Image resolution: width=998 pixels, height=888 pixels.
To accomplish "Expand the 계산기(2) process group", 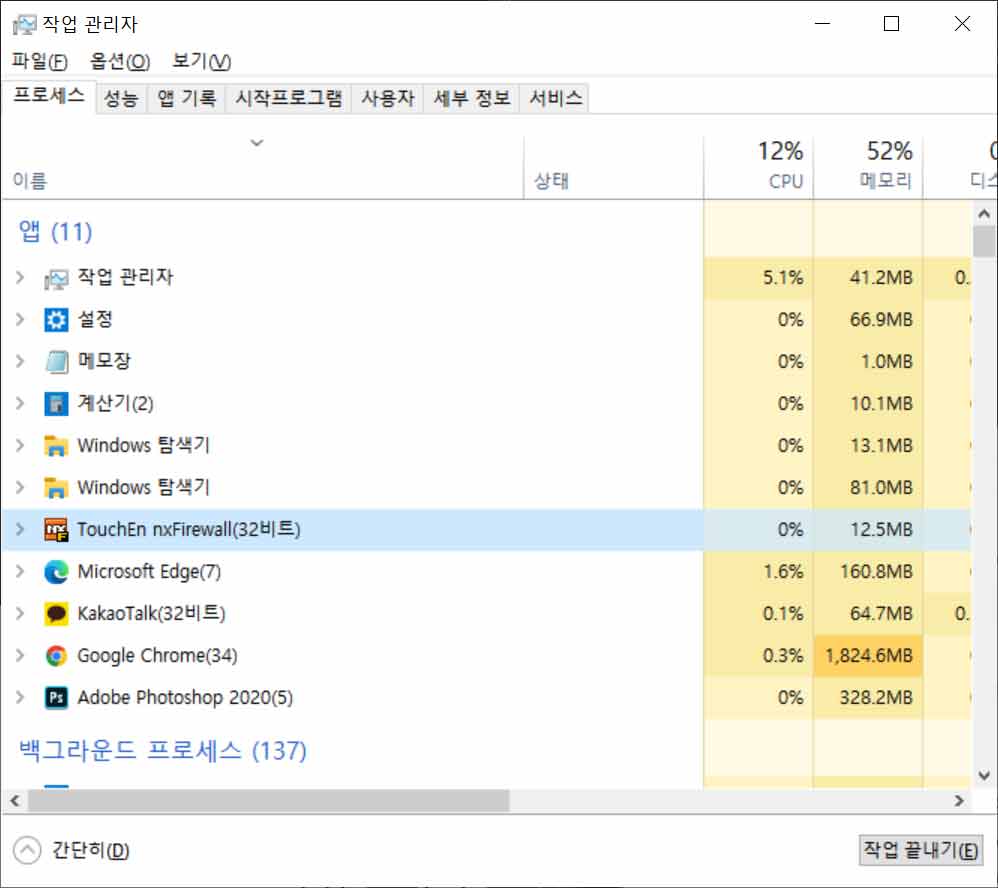I will pyautogui.click(x=20, y=404).
